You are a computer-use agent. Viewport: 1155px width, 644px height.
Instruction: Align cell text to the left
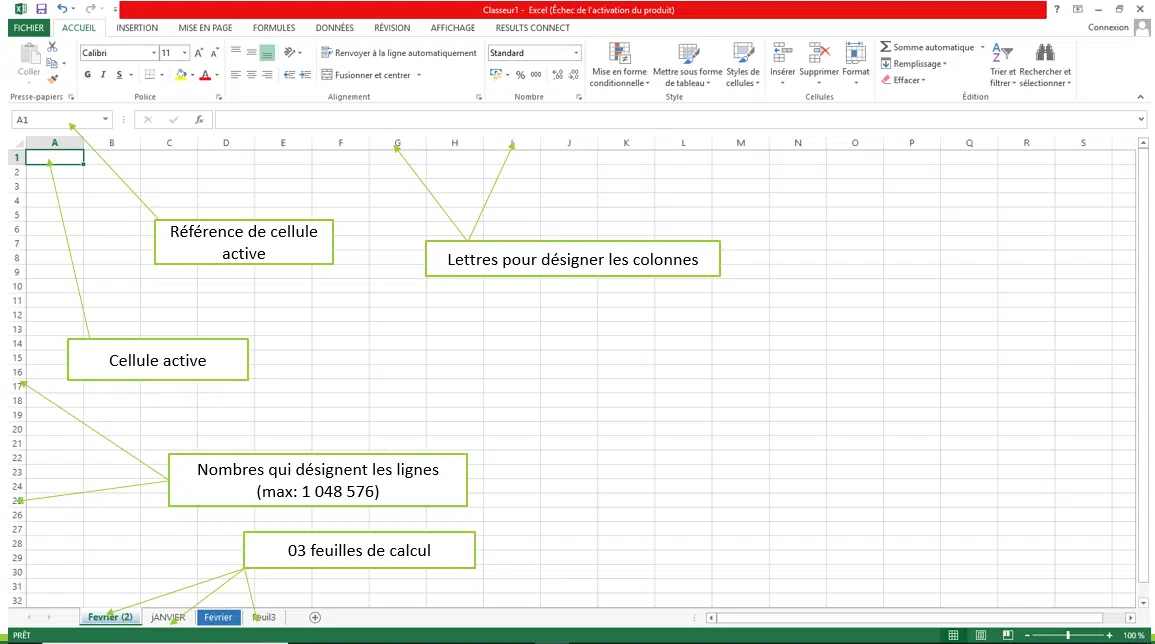[x=236, y=74]
